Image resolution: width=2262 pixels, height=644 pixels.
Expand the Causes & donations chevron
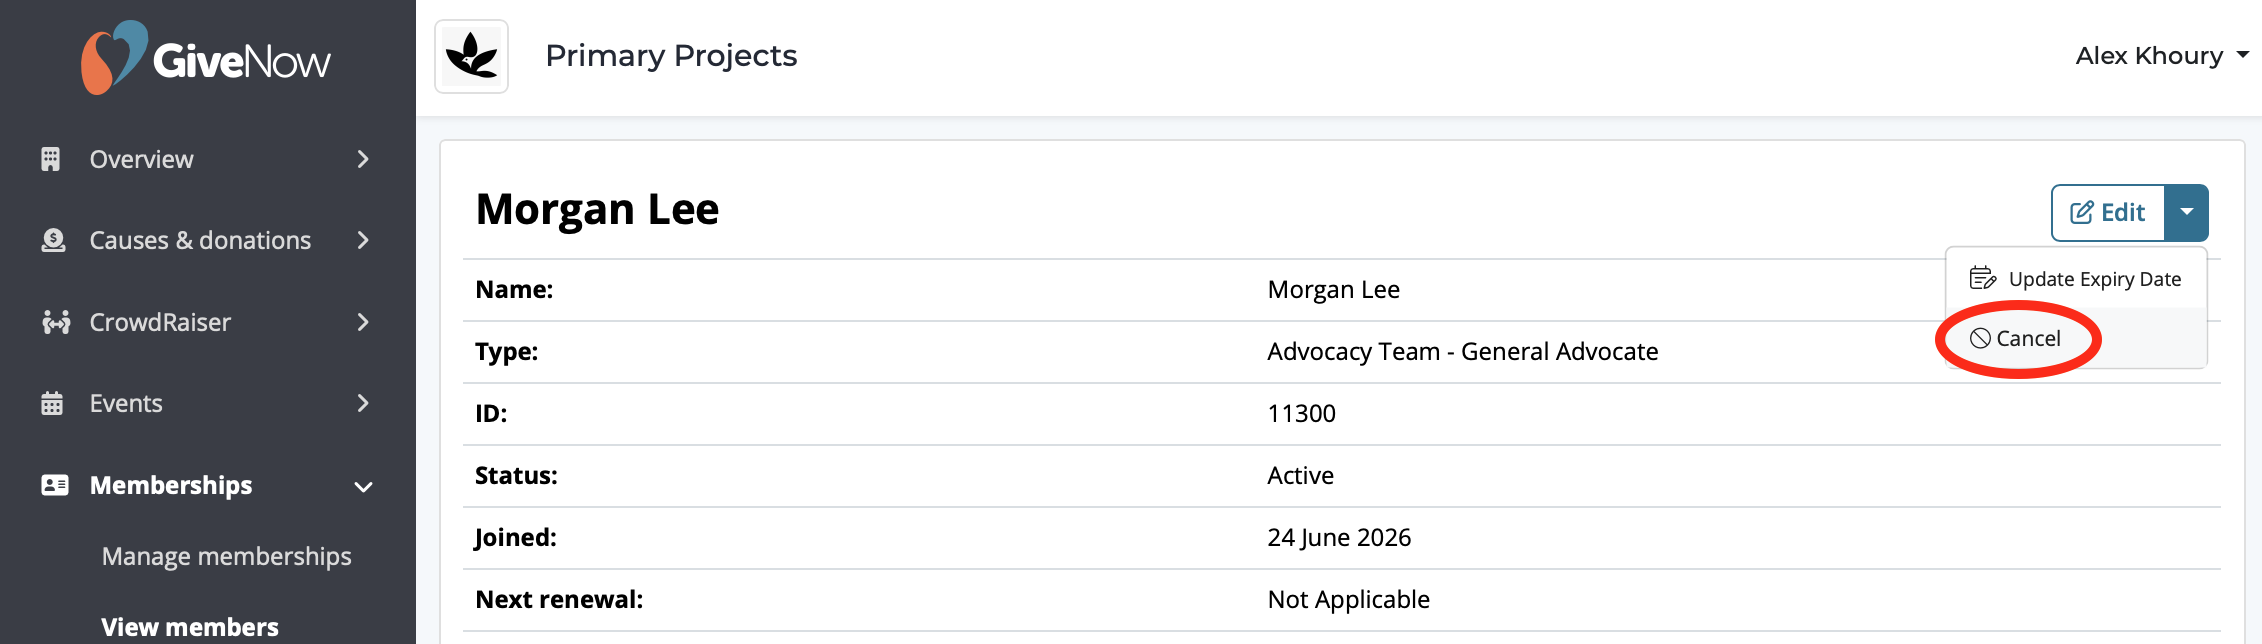(x=363, y=240)
